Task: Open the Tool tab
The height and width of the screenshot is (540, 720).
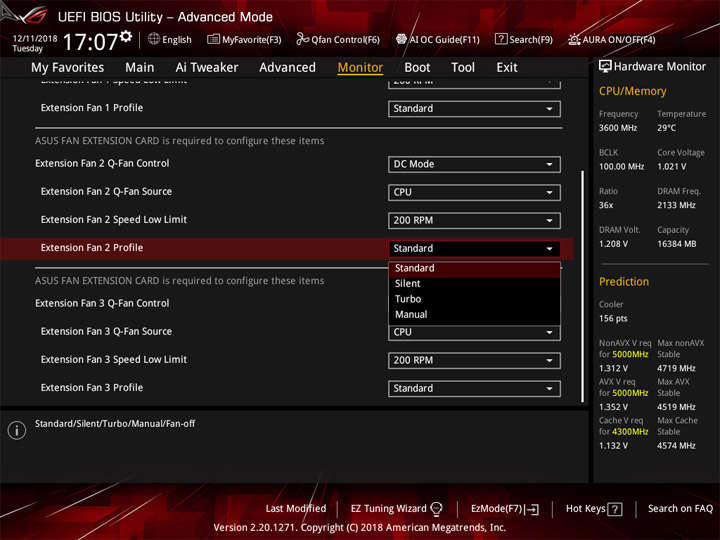Action: pos(463,68)
